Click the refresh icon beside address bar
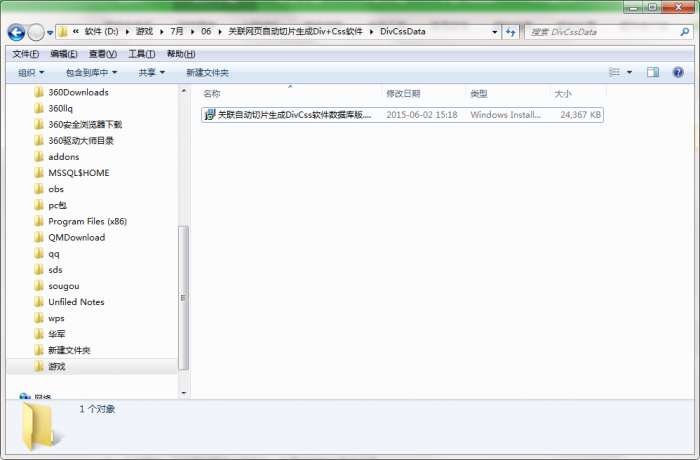The height and width of the screenshot is (460, 700). coord(510,32)
